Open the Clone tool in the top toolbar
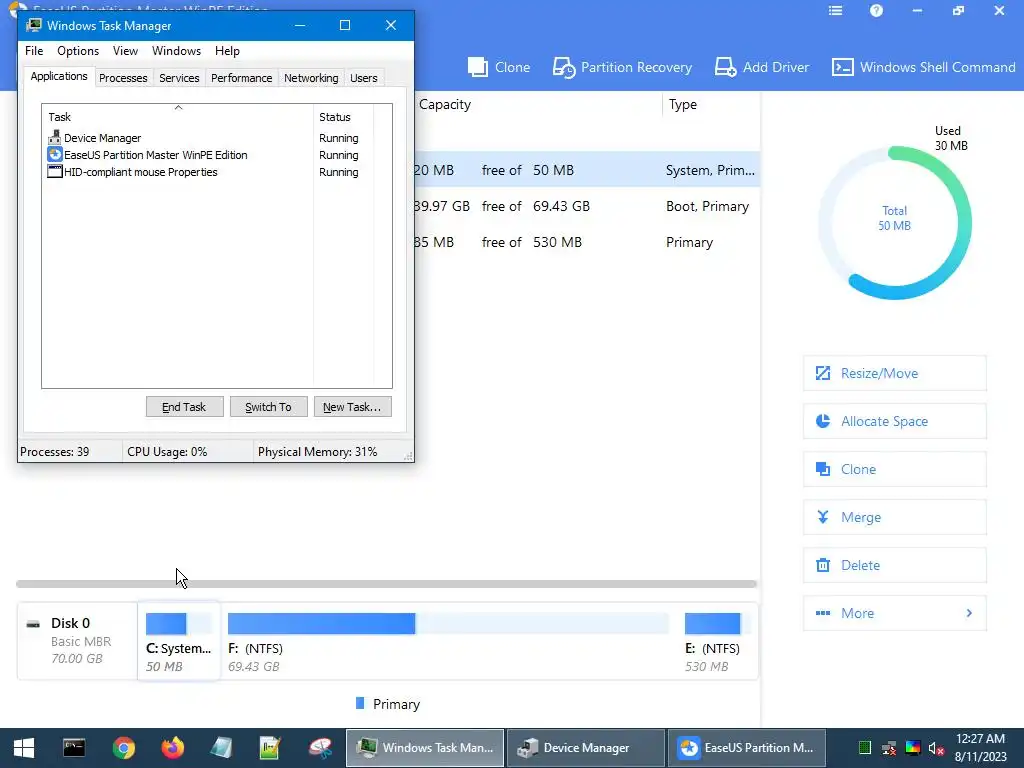Screen dimensions: 1024x768 tap(499, 67)
